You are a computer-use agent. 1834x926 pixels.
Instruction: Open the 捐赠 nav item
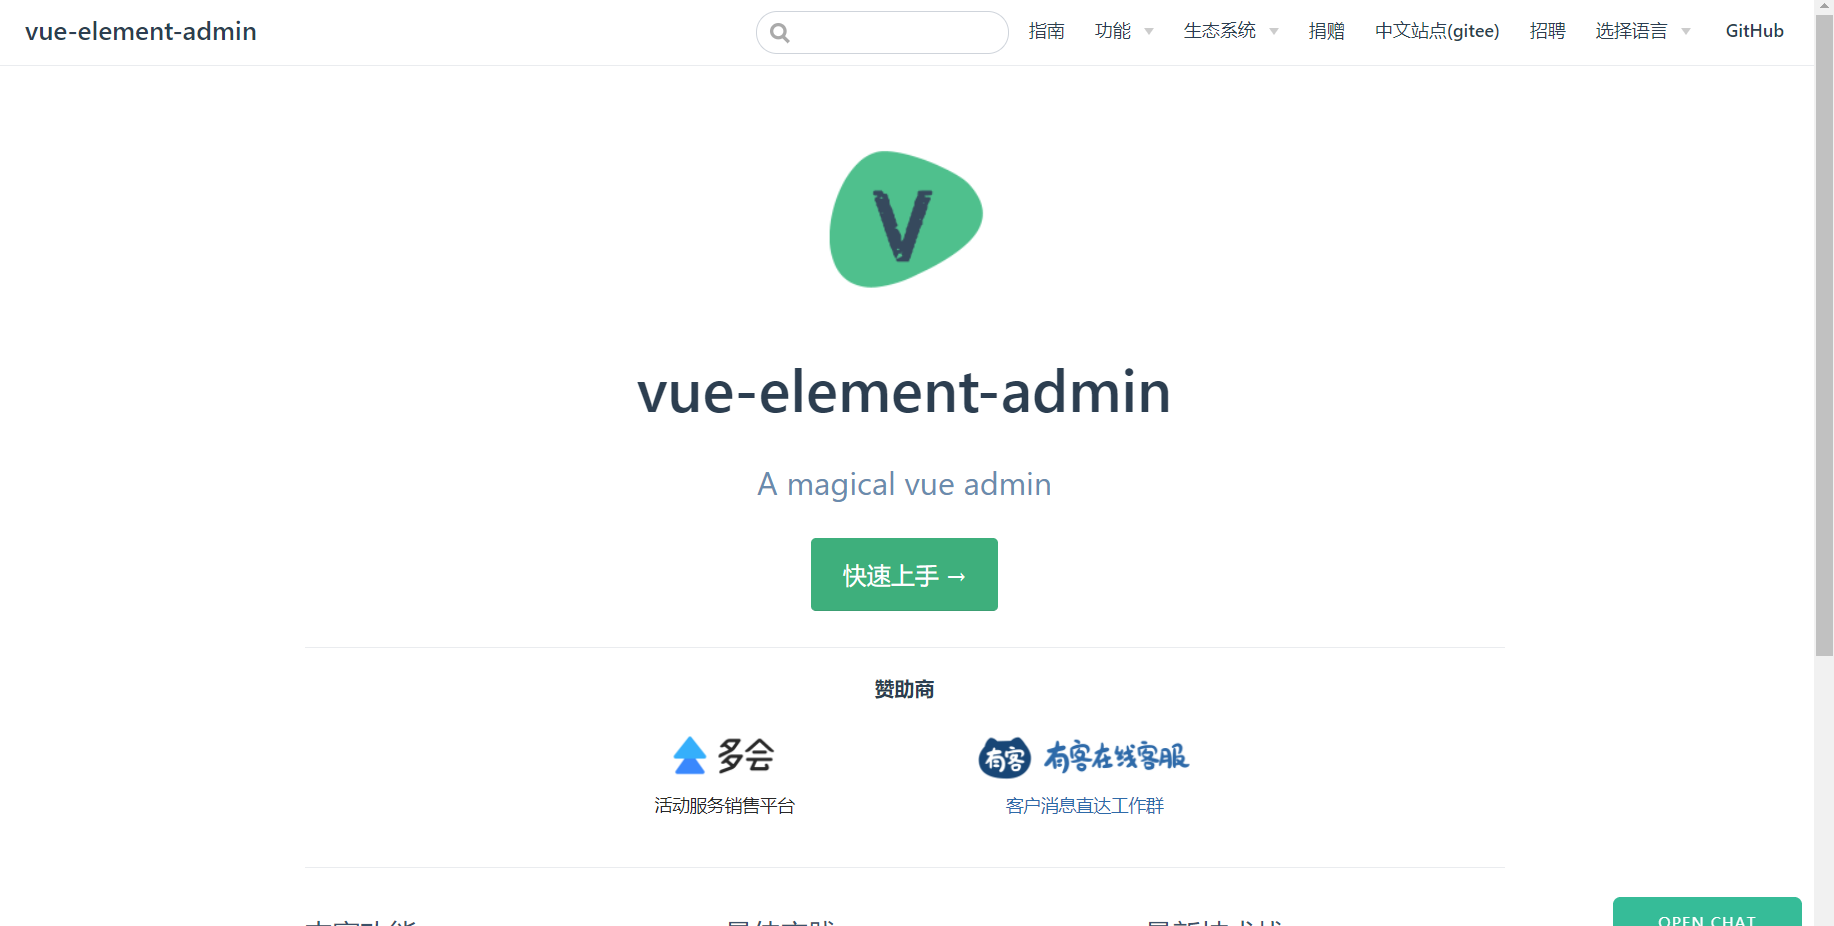[x=1326, y=31]
